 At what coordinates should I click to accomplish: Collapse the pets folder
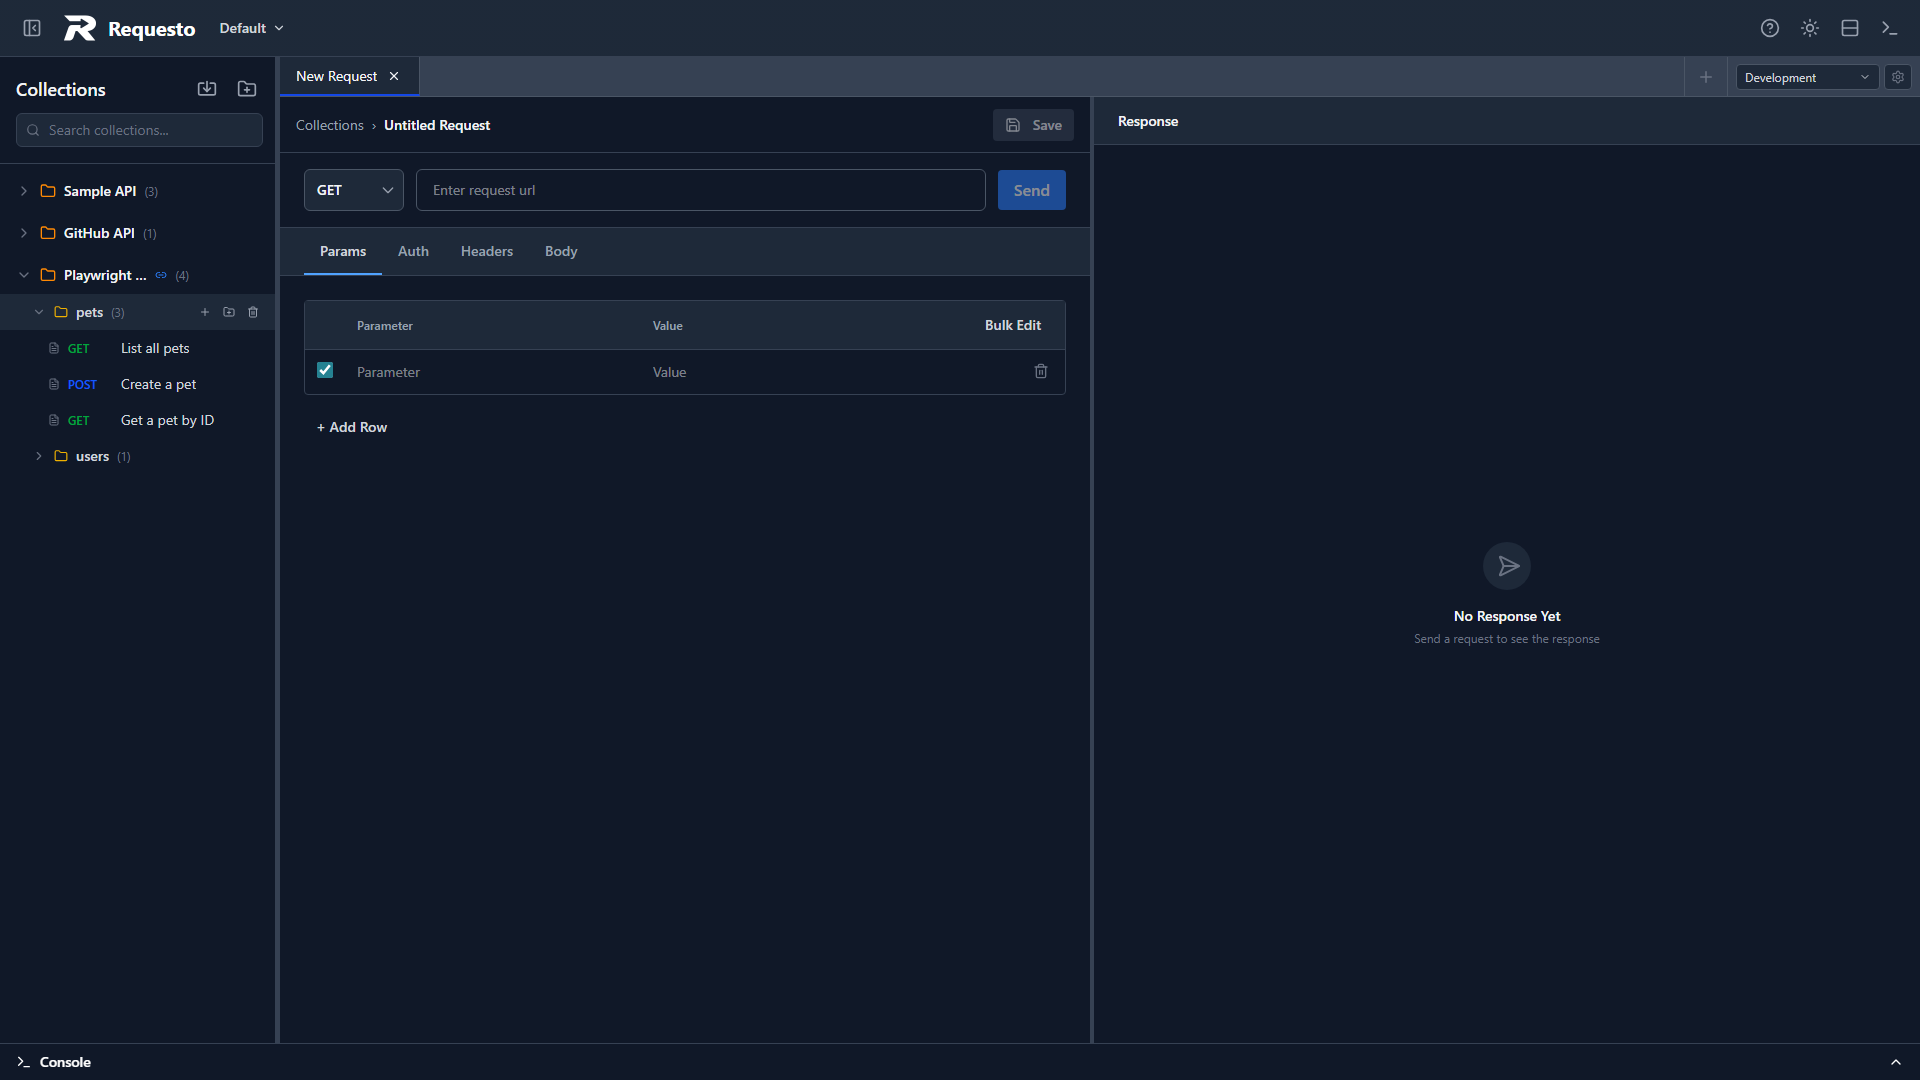[38, 312]
